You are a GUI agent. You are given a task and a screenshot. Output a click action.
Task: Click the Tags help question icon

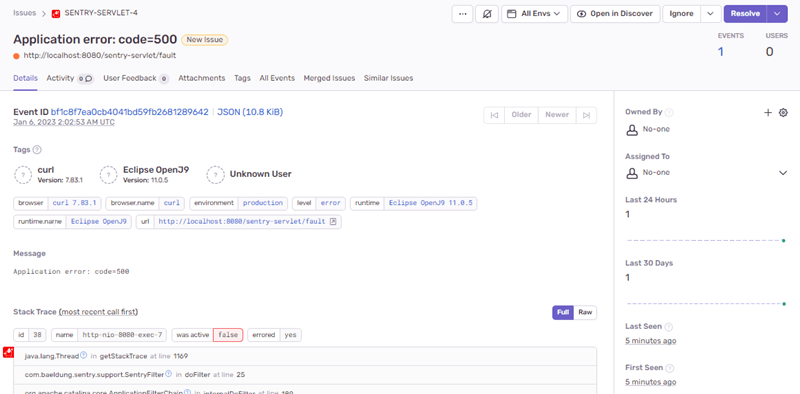(x=37, y=150)
